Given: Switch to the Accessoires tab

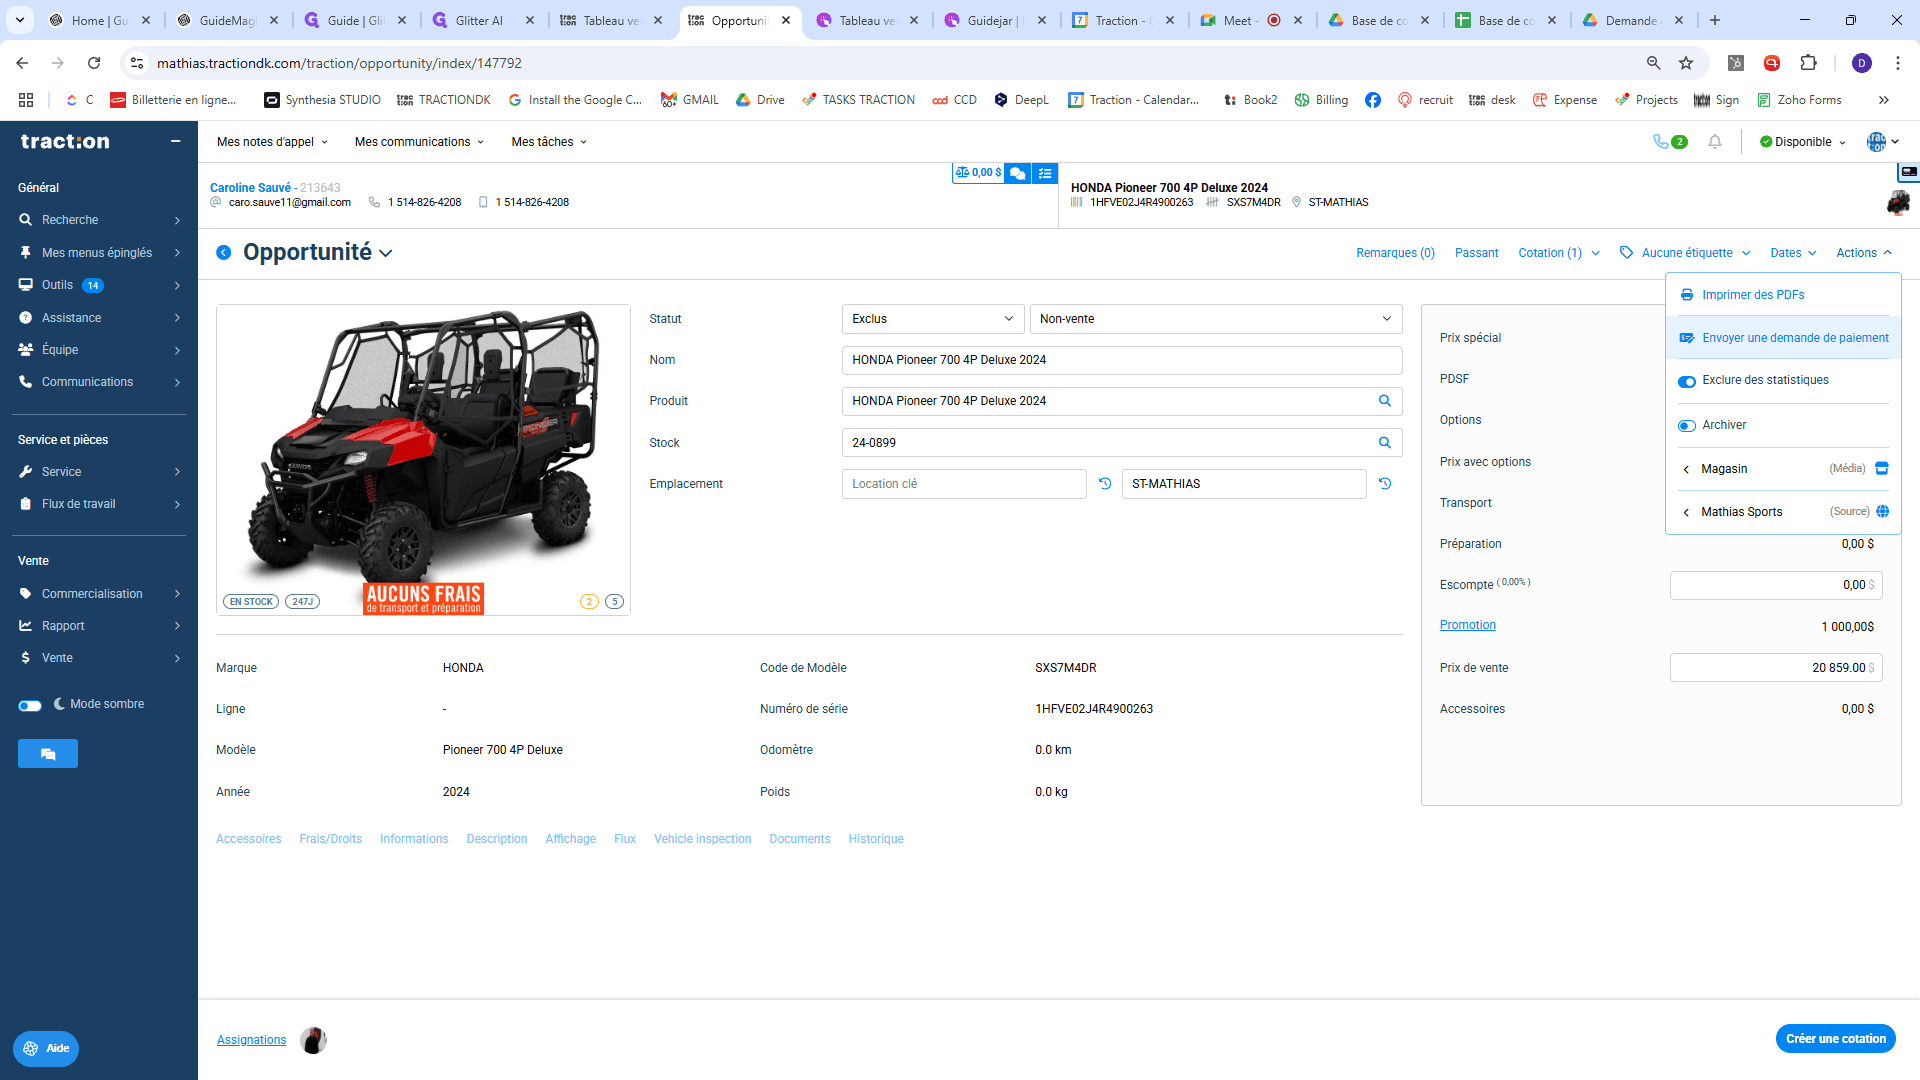Looking at the screenshot, I should (248, 839).
